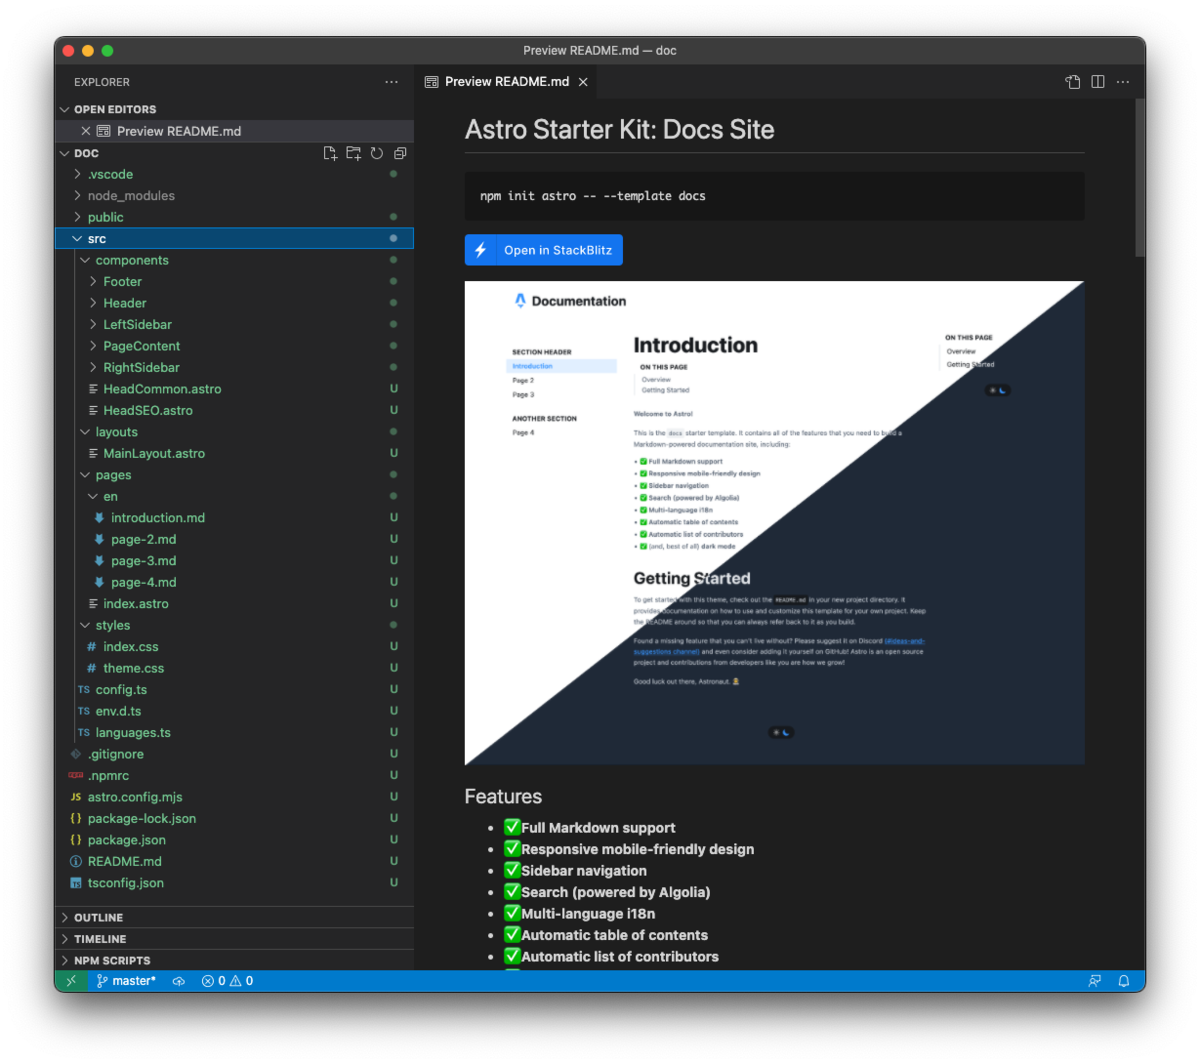Viewport: 1200px width, 1064px height.
Task: Open .gitignore file
Action: 234,755
